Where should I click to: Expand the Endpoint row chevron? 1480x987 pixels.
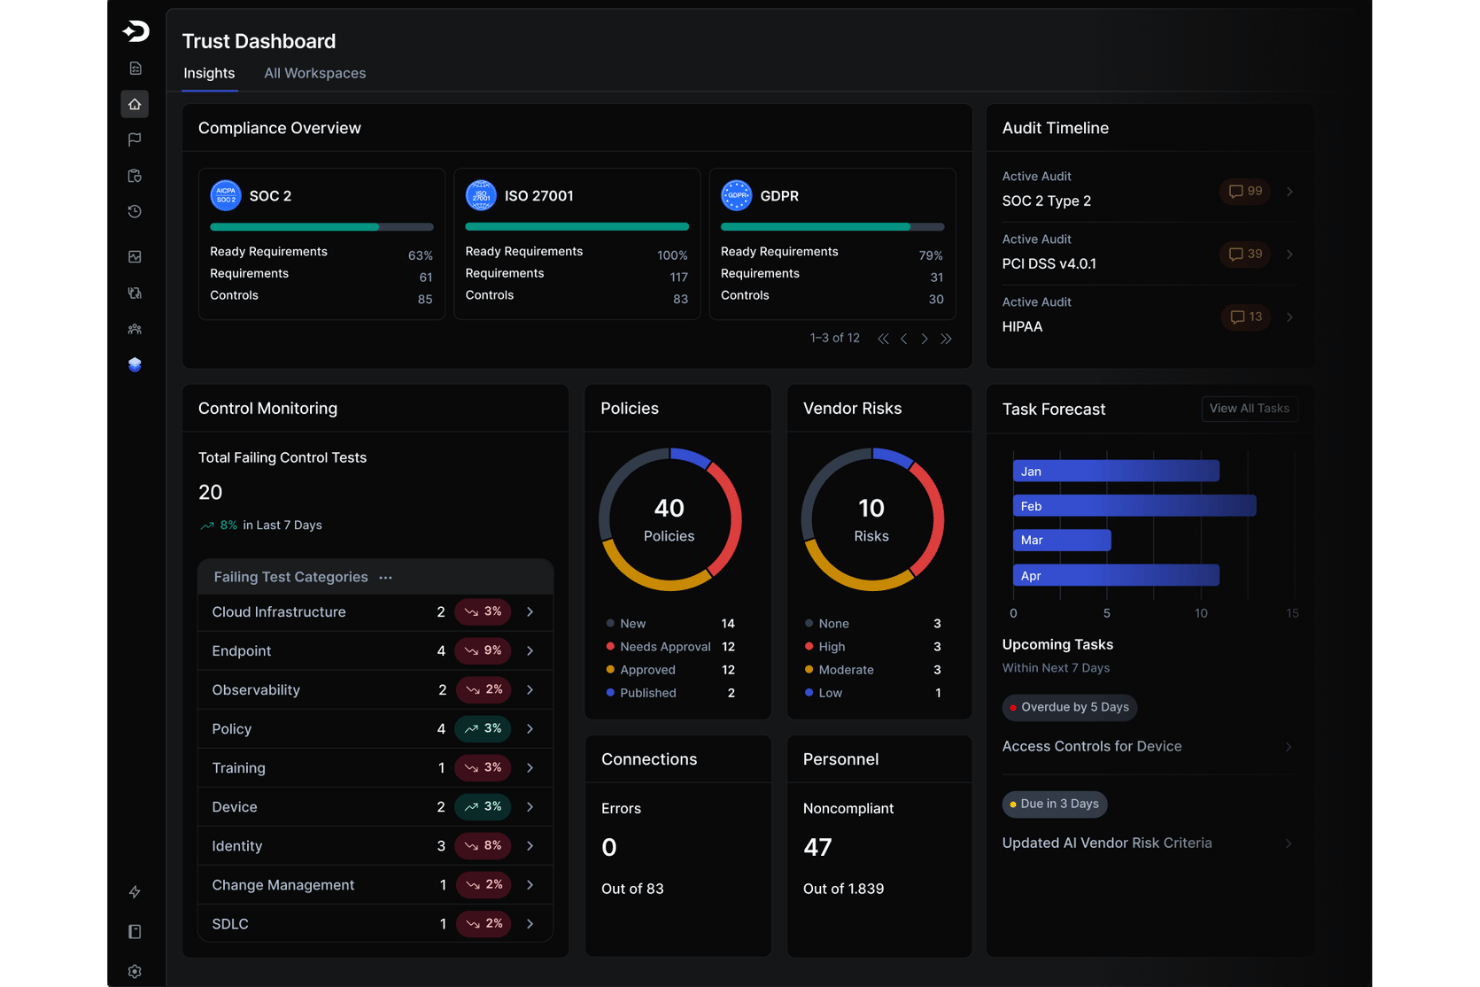[x=530, y=651]
